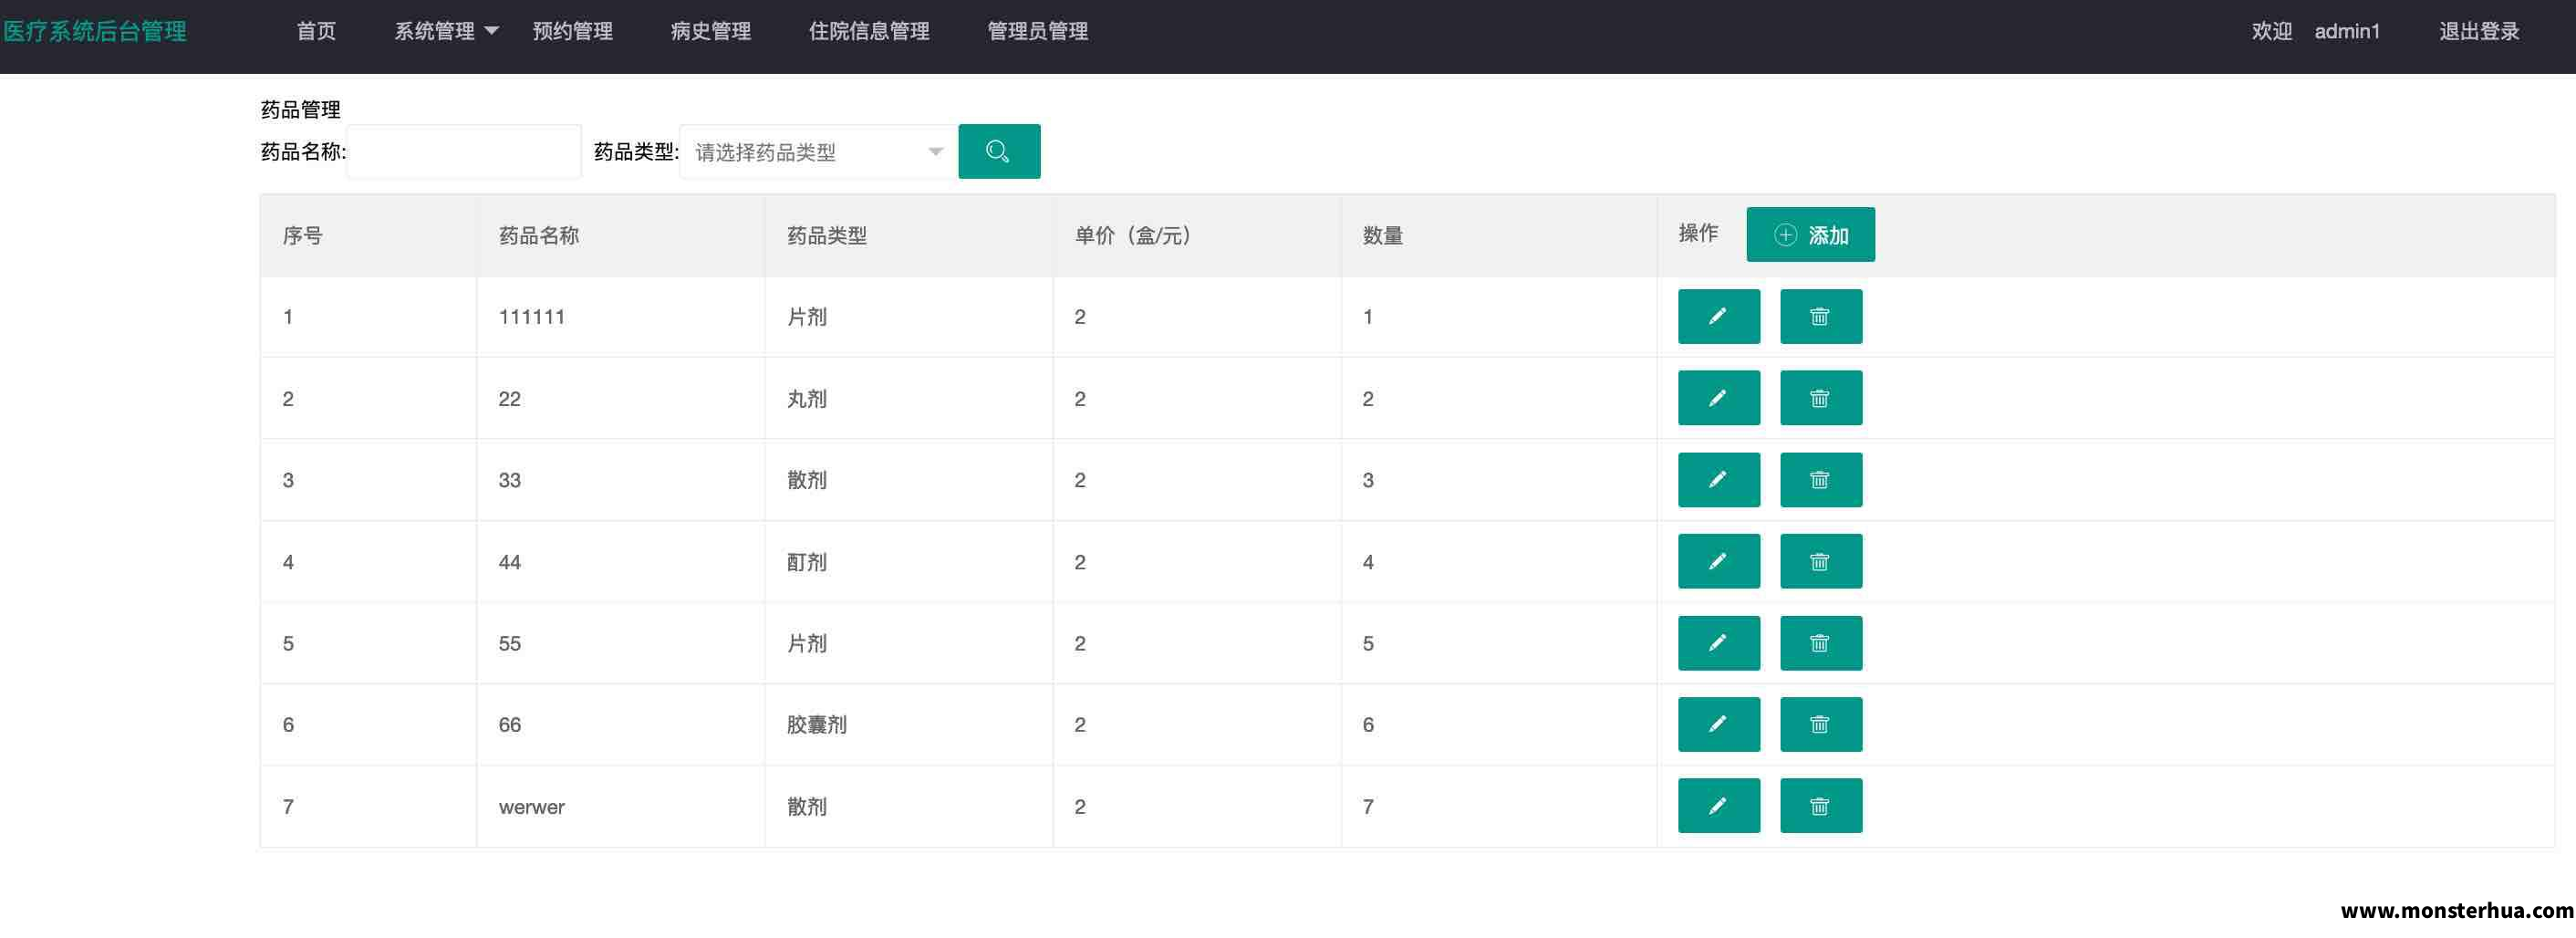Delete the drug row named 22
This screenshot has height=938, width=2576.
[x=1820, y=398]
